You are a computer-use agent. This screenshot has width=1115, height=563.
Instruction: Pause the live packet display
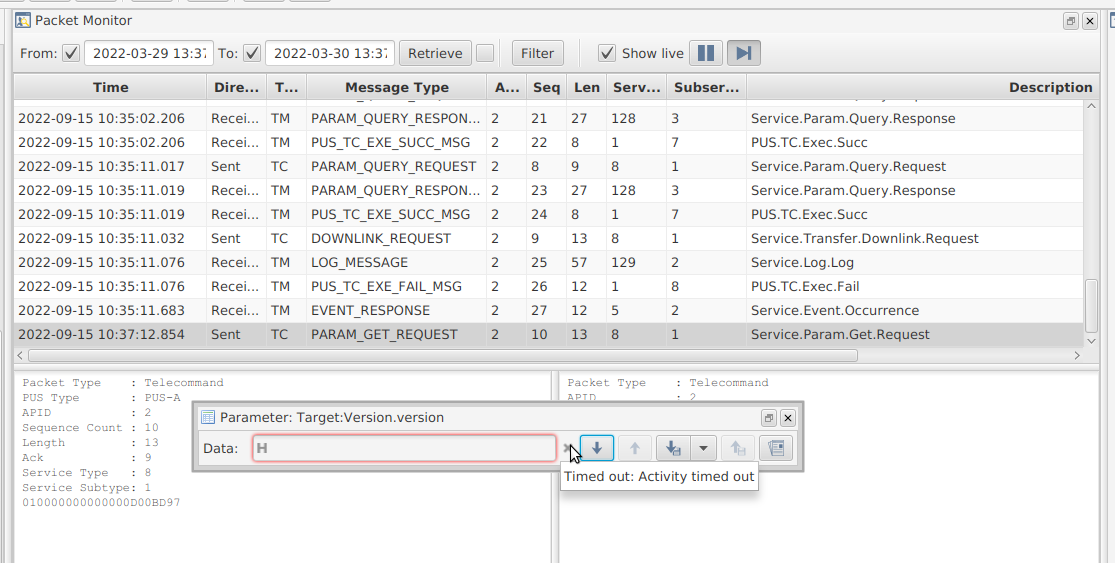click(706, 53)
